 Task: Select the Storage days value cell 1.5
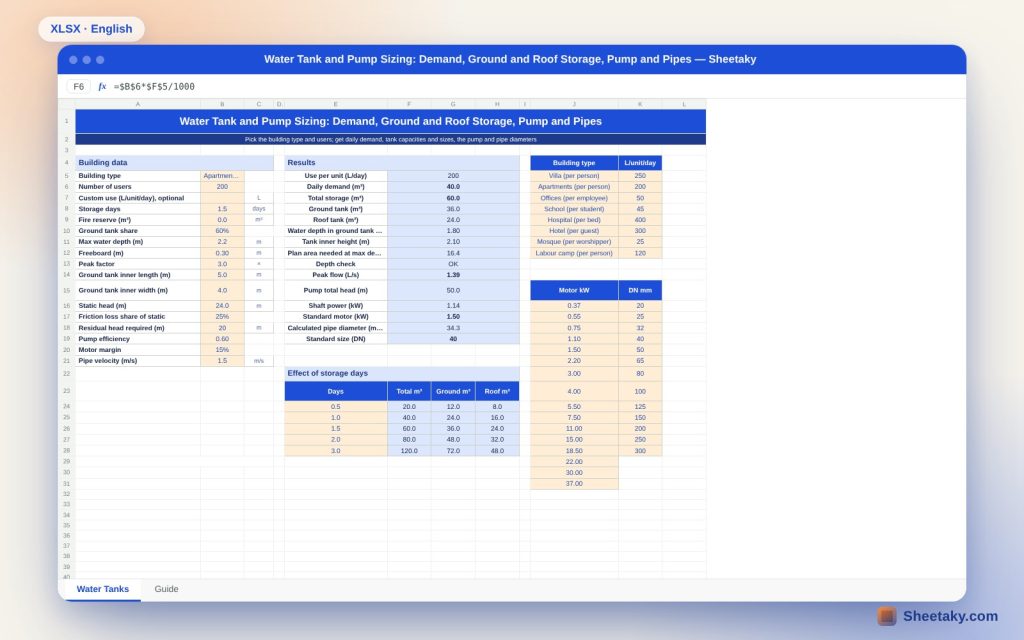click(222, 209)
